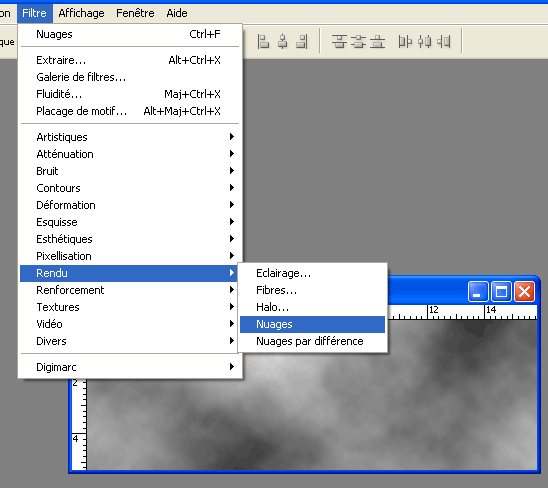Click the Align right edges icon
This screenshot has height=488, width=548.
pyautogui.click(x=302, y=42)
